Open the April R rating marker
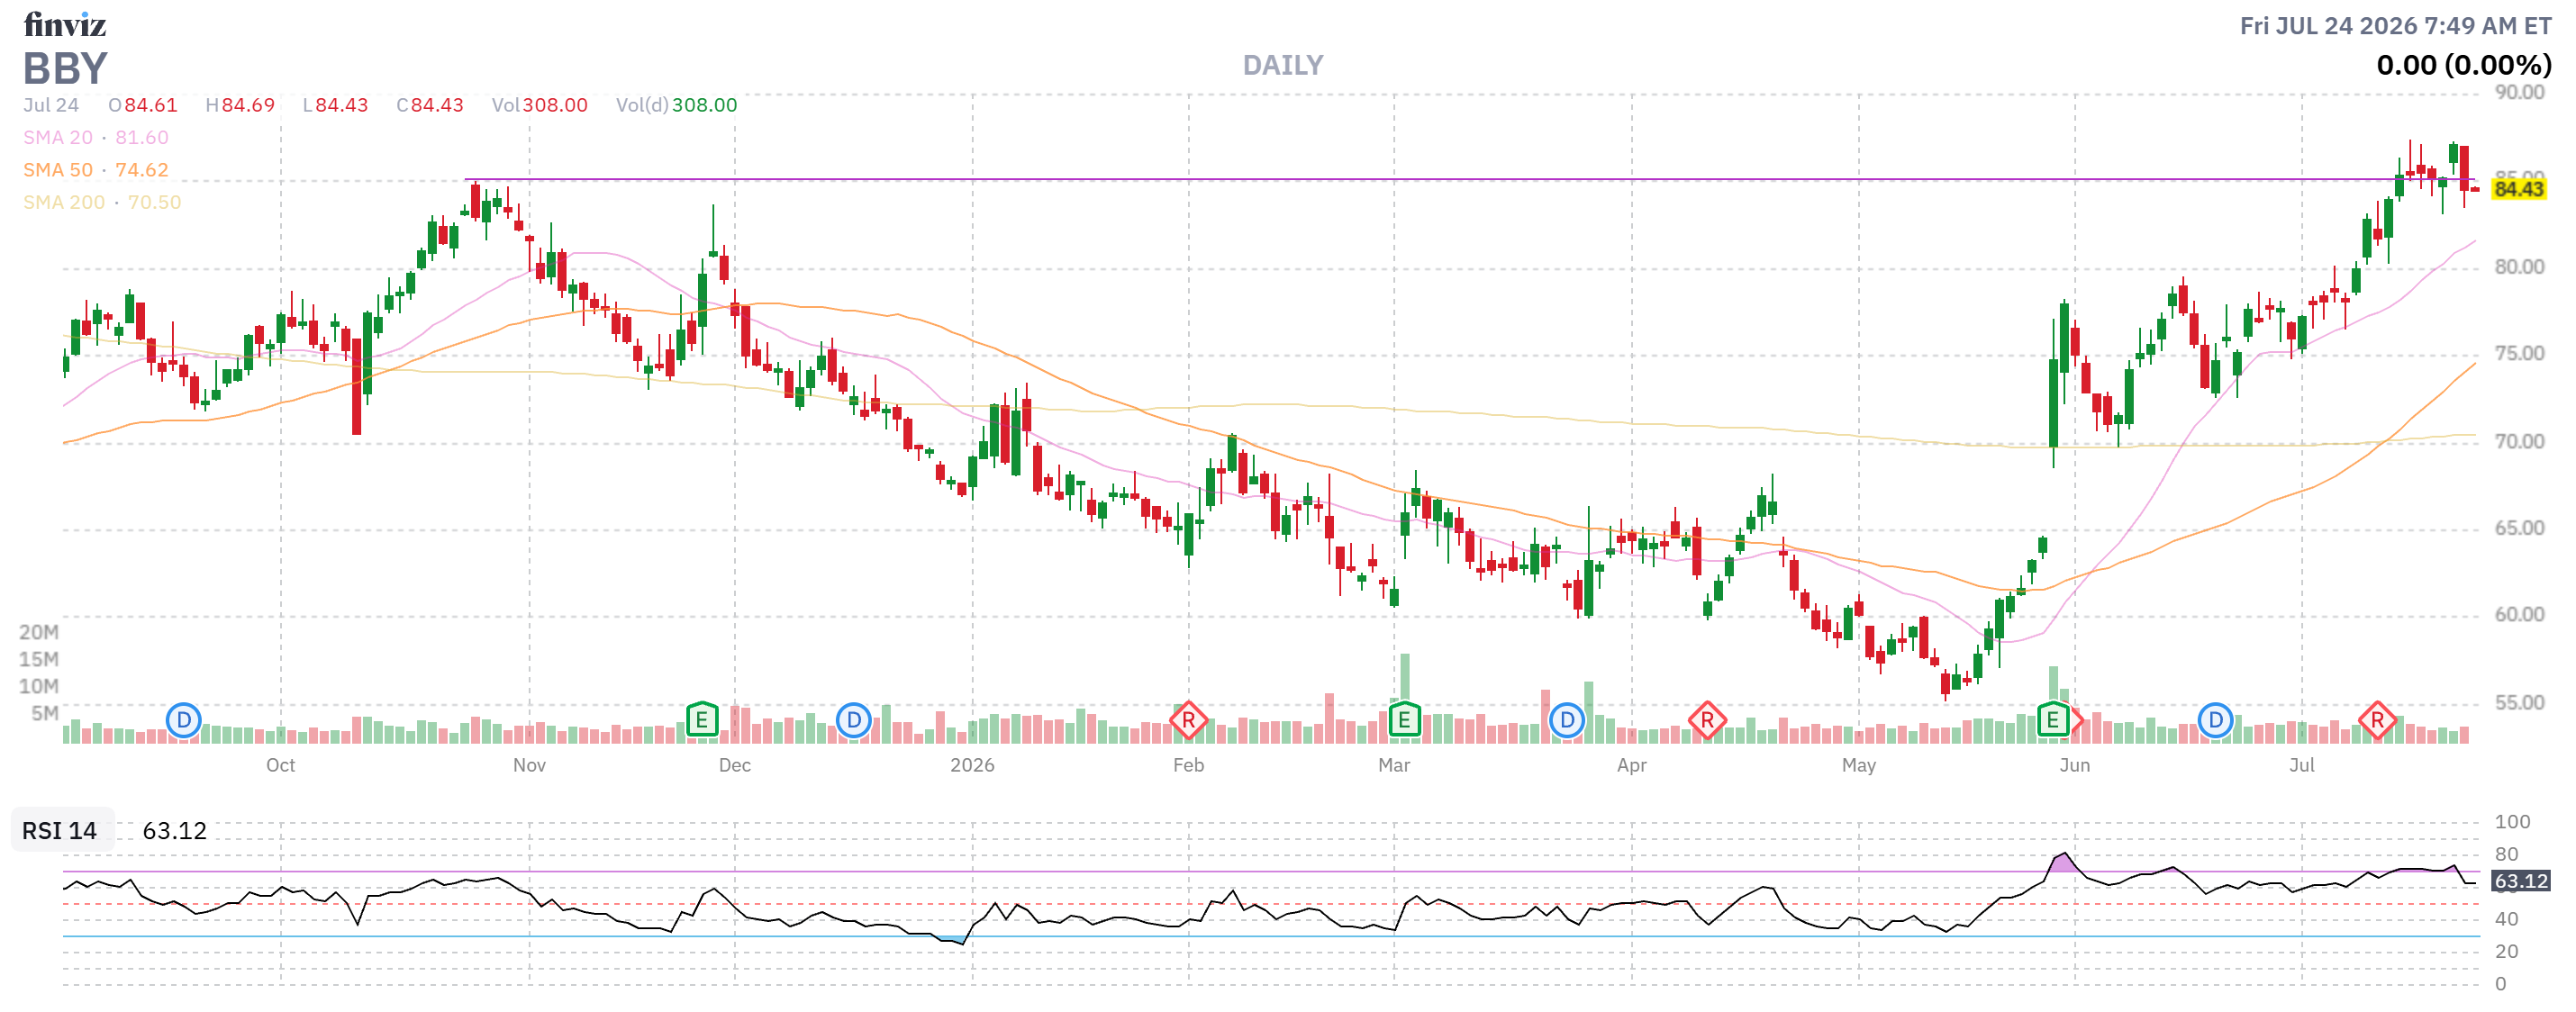This screenshot has width=2576, height=1012. (1707, 720)
